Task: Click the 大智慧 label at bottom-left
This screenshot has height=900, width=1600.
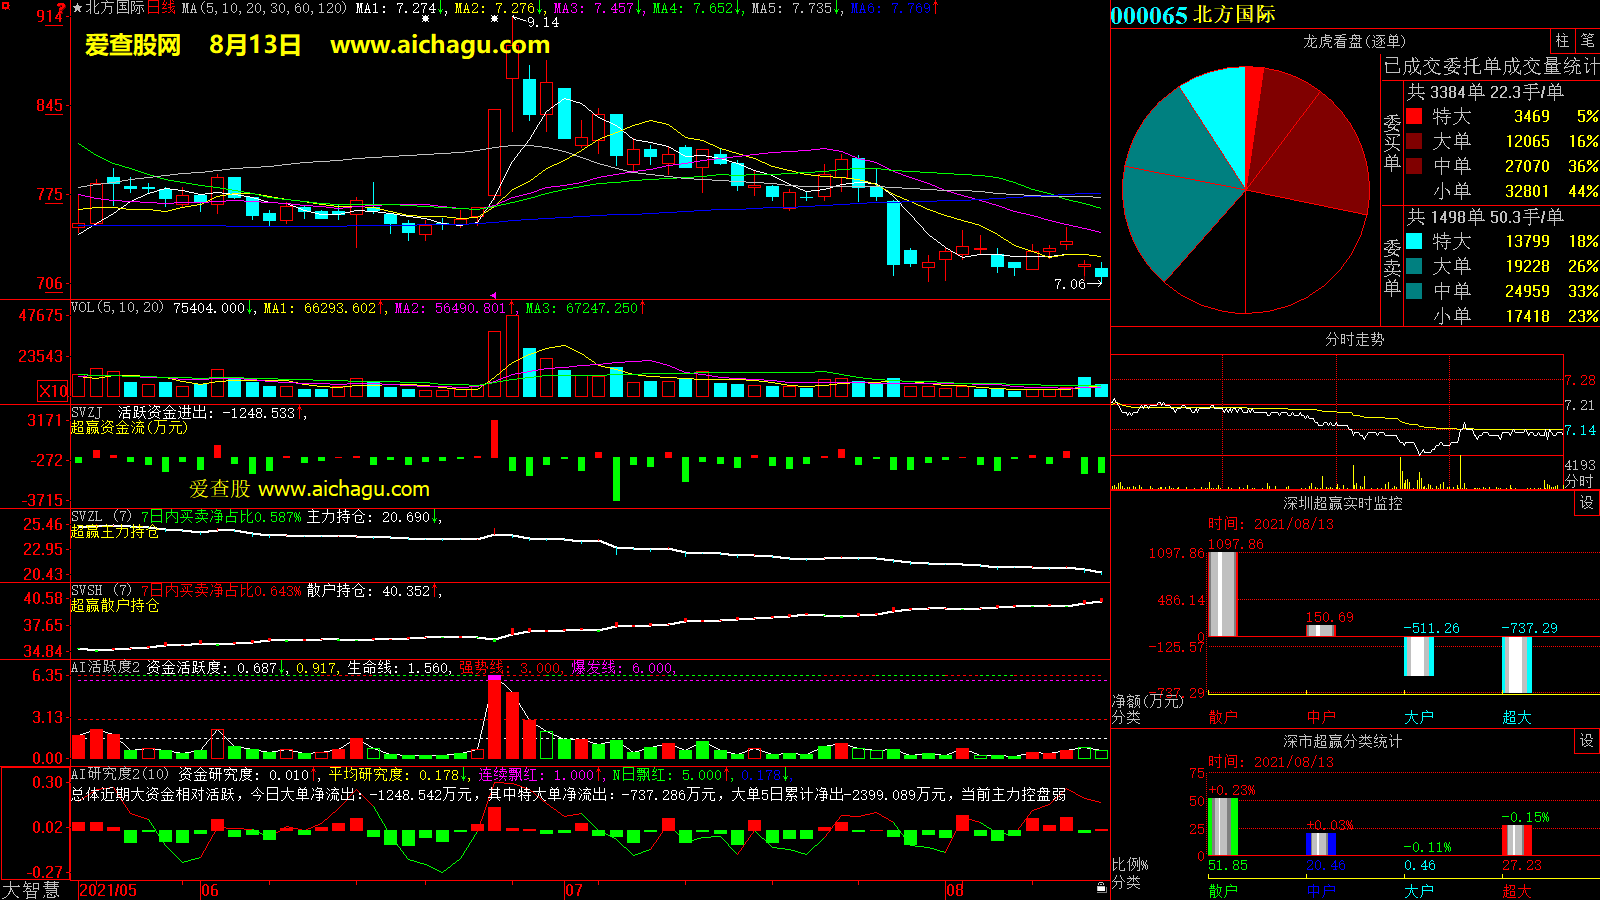Action: [31, 890]
